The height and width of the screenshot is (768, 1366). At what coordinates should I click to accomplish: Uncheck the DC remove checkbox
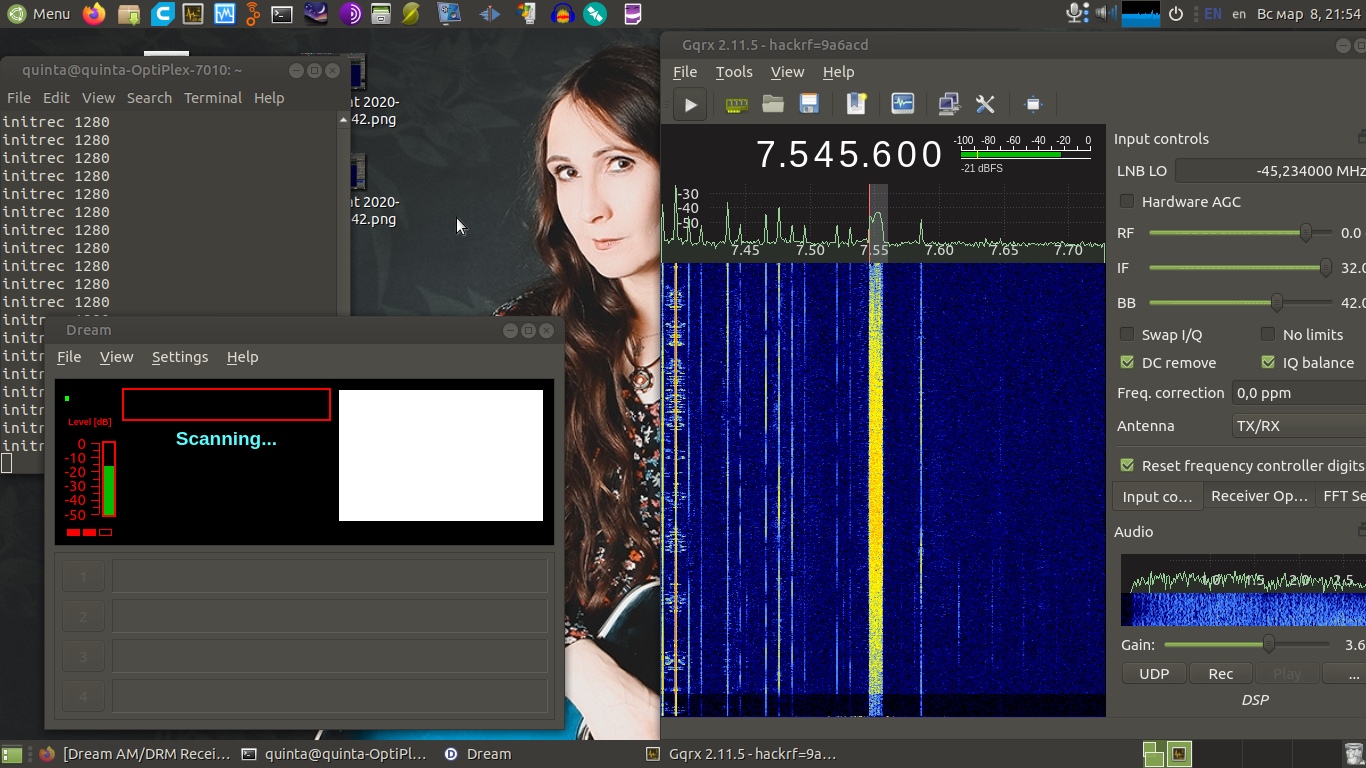point(1127,362)
